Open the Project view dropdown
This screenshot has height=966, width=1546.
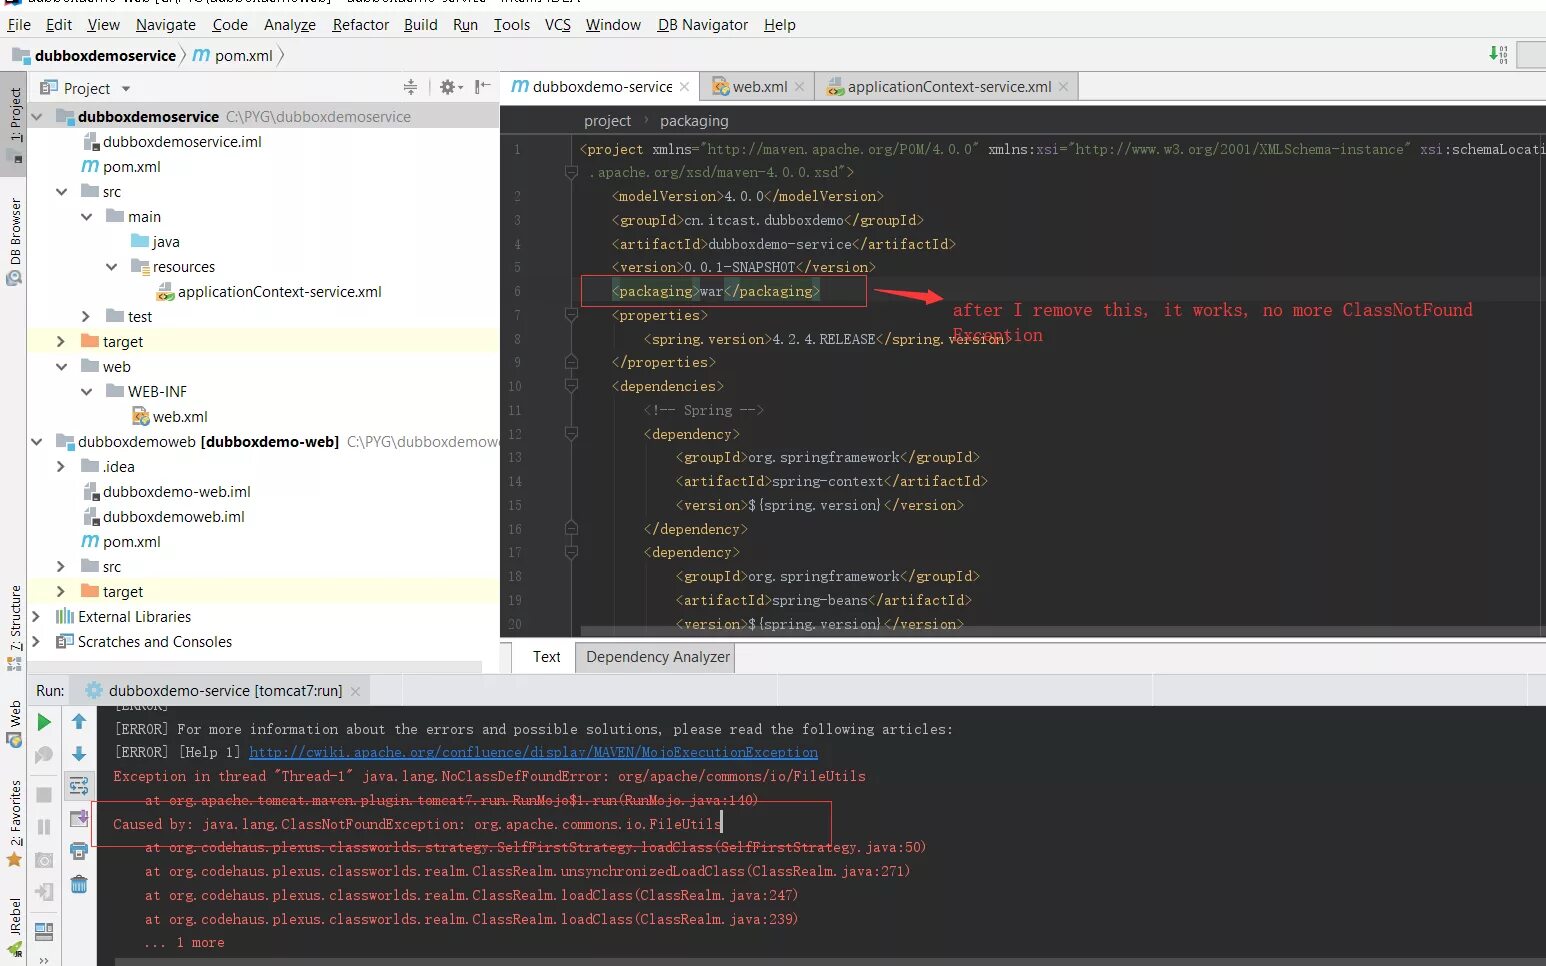[126, 89]
